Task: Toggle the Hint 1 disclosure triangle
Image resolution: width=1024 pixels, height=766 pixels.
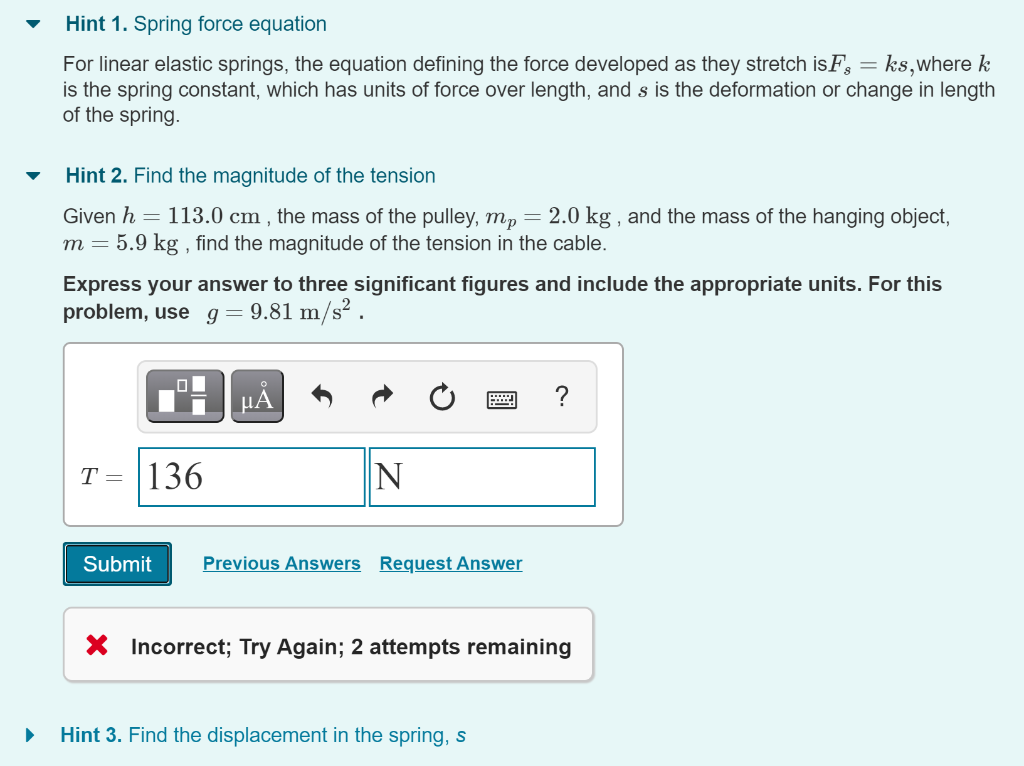Action: point(33,22)
